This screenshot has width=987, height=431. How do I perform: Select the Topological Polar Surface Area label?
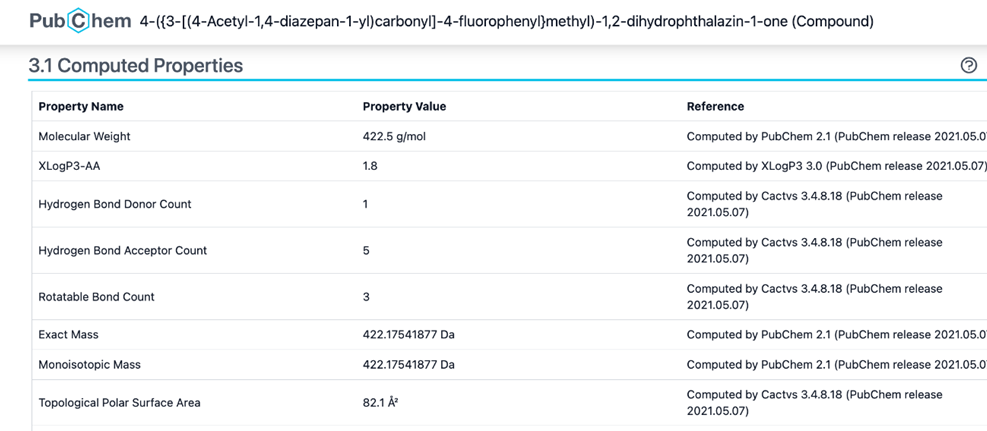click(119, 403)
